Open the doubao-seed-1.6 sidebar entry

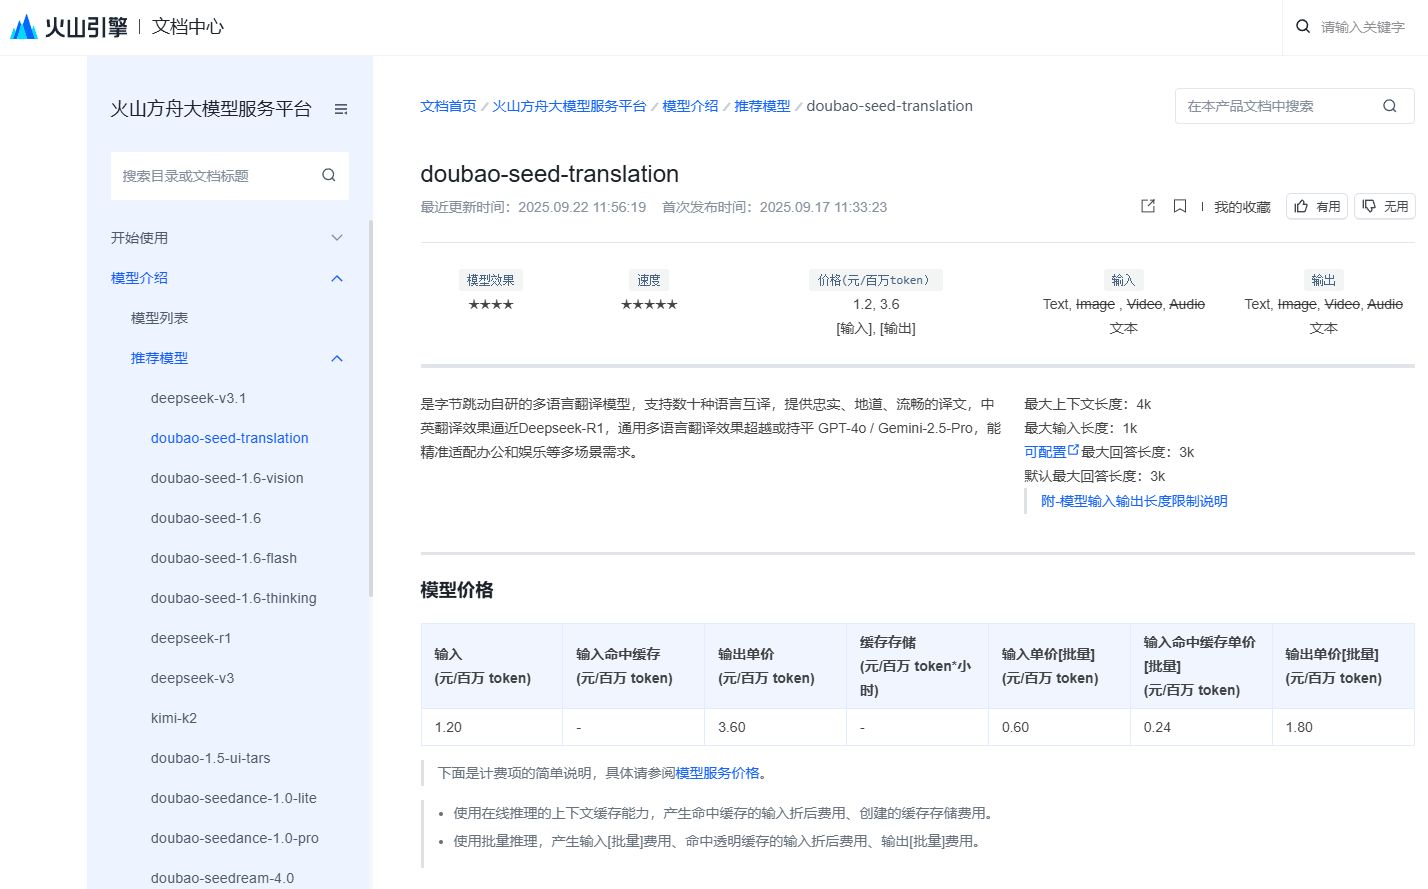(x=206, y=518)
